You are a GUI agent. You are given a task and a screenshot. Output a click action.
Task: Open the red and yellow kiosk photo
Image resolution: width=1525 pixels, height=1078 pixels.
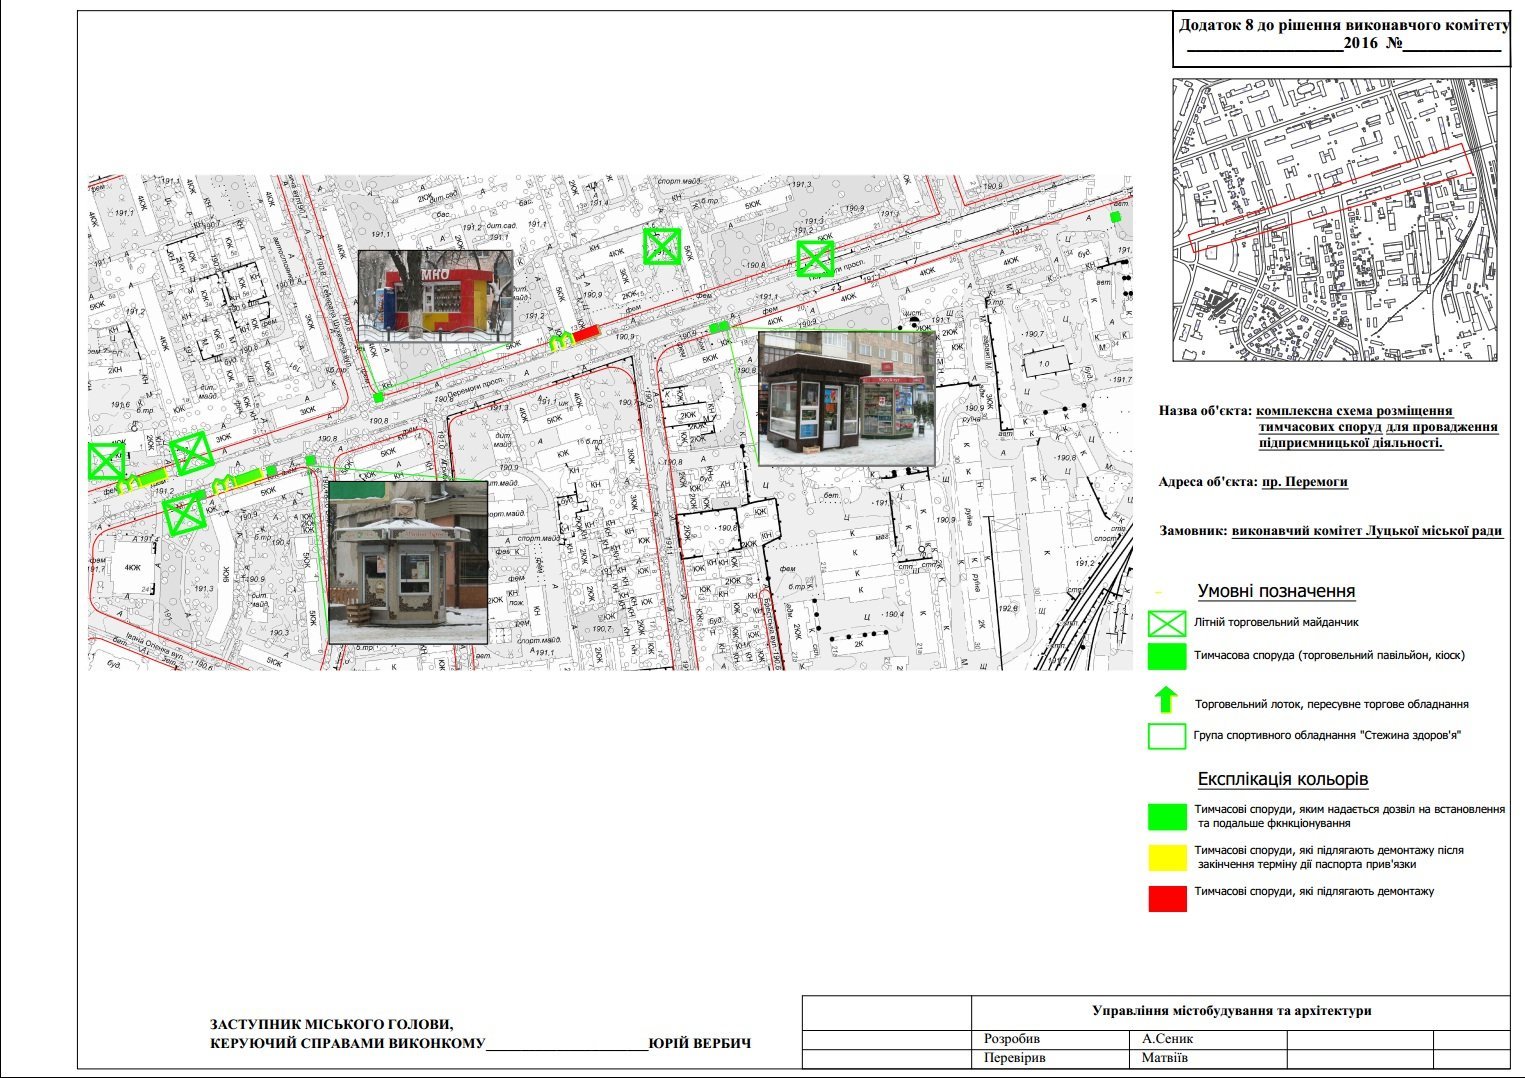(x=435, y=295)
